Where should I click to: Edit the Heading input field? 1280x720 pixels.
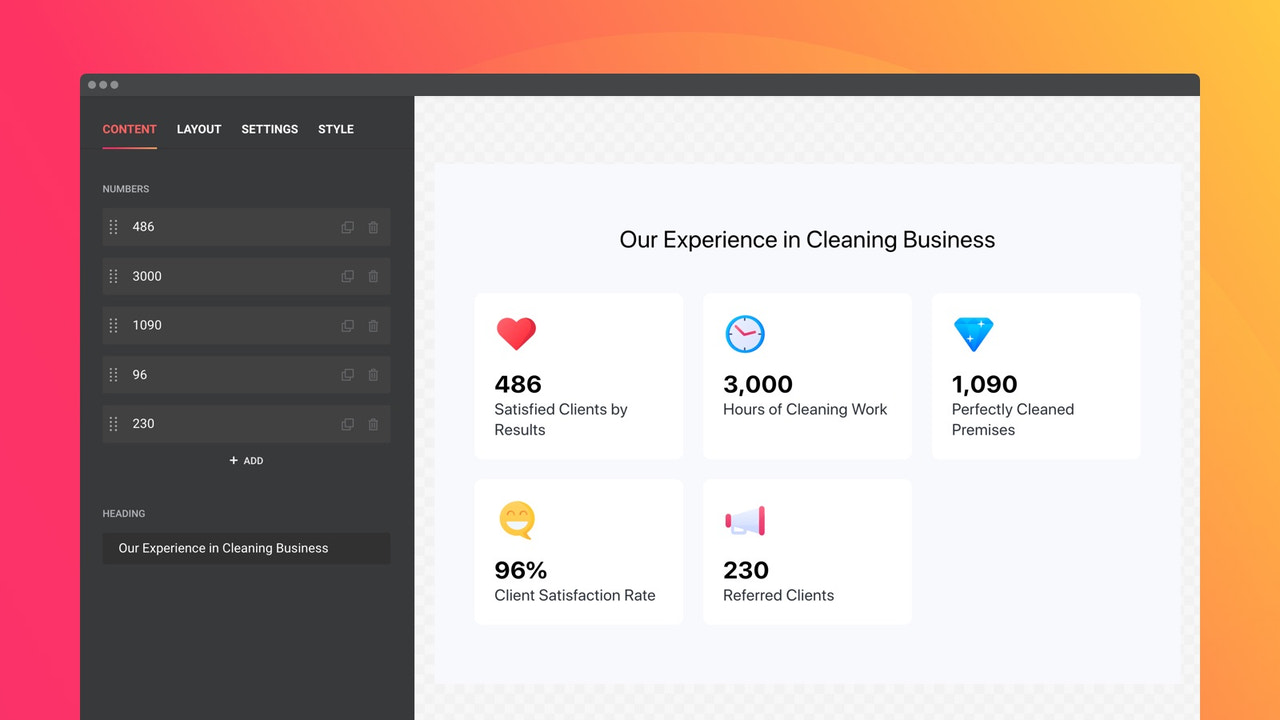click(x=246, y=548)
